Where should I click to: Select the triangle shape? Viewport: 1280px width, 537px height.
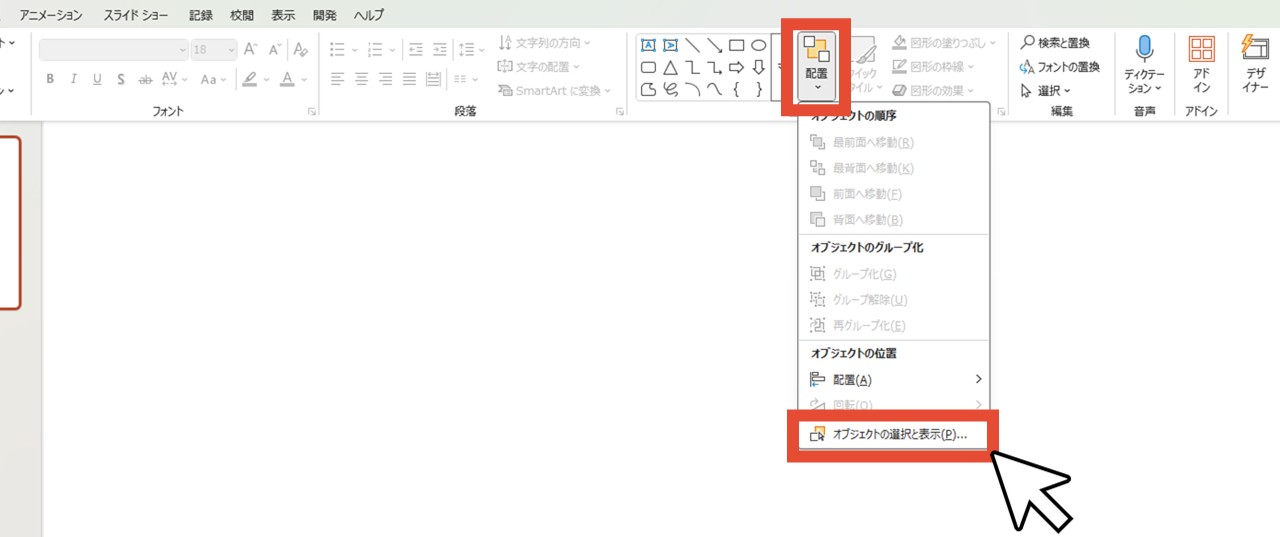click(x=670, y=67)
